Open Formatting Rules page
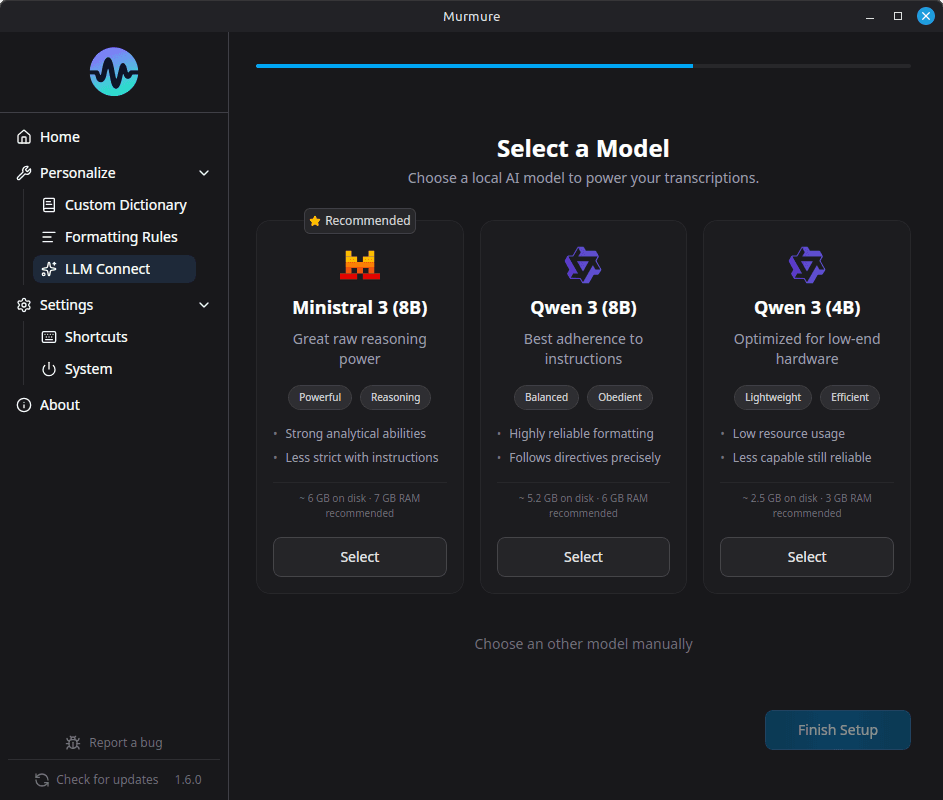 pyautogui.click(x=120, y=237)
